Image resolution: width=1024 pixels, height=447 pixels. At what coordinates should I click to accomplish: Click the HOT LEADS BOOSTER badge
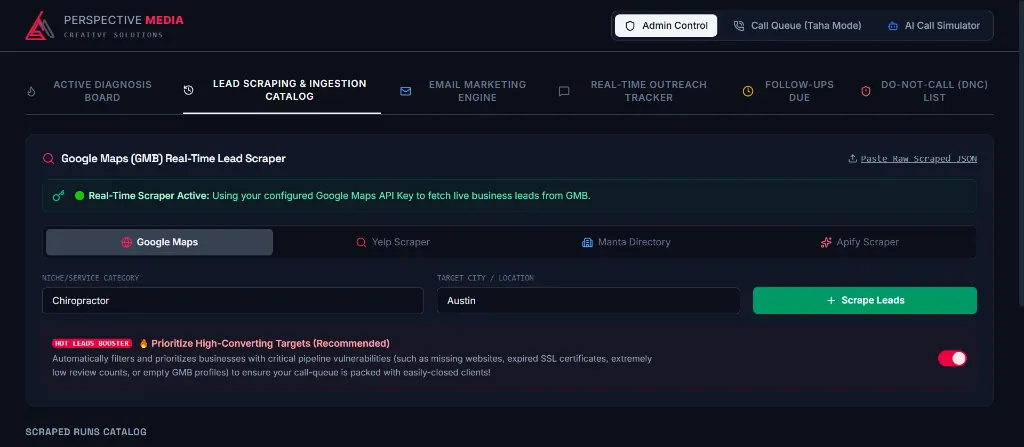92,343
